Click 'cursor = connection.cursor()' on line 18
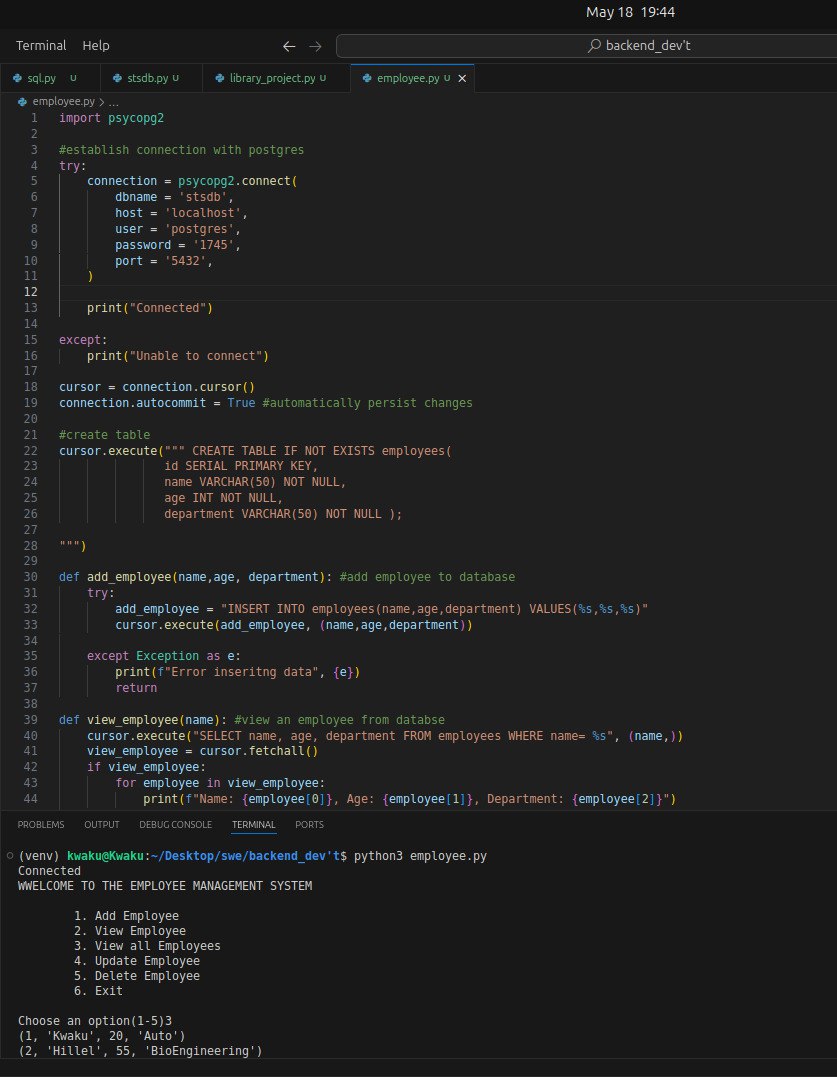Screen dimensions: 837x1077 tap(157, 387)
